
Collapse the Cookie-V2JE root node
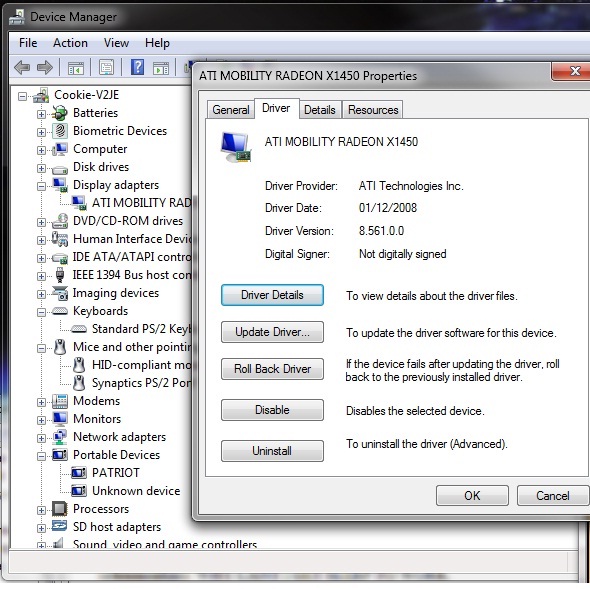(x=23, y=96)
